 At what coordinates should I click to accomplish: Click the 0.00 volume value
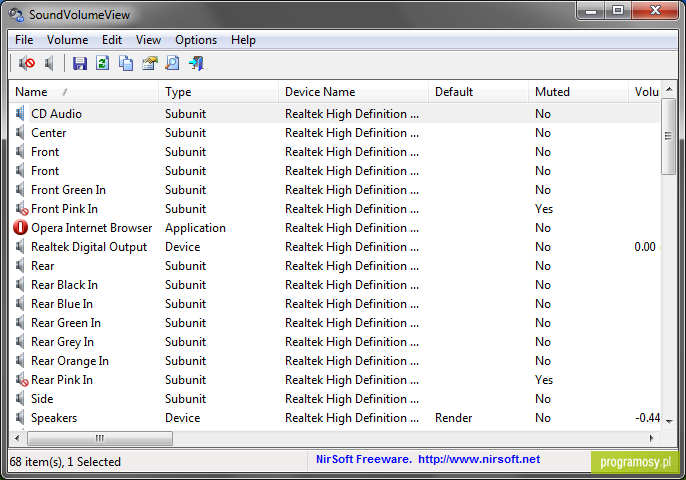645,247
